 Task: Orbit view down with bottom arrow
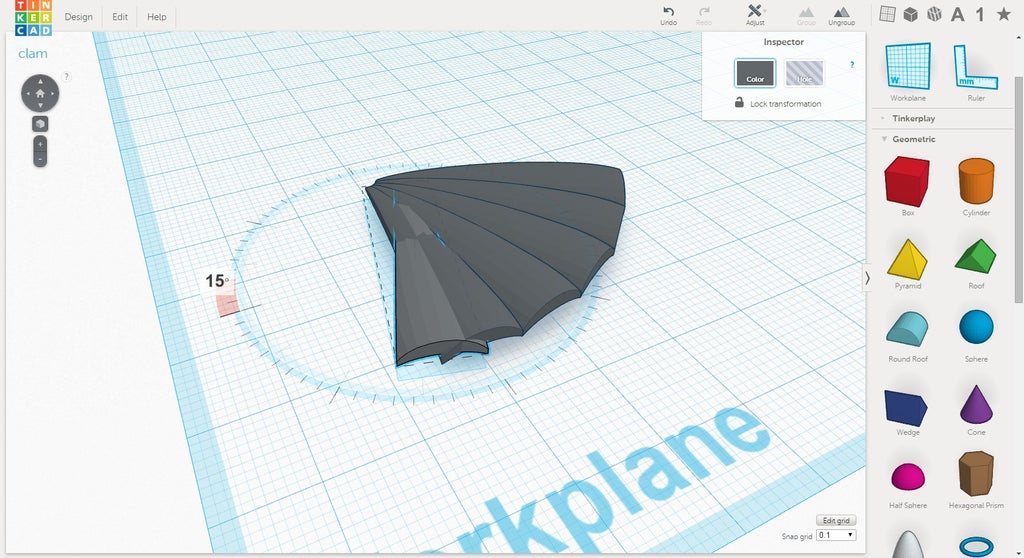(40, 106)
